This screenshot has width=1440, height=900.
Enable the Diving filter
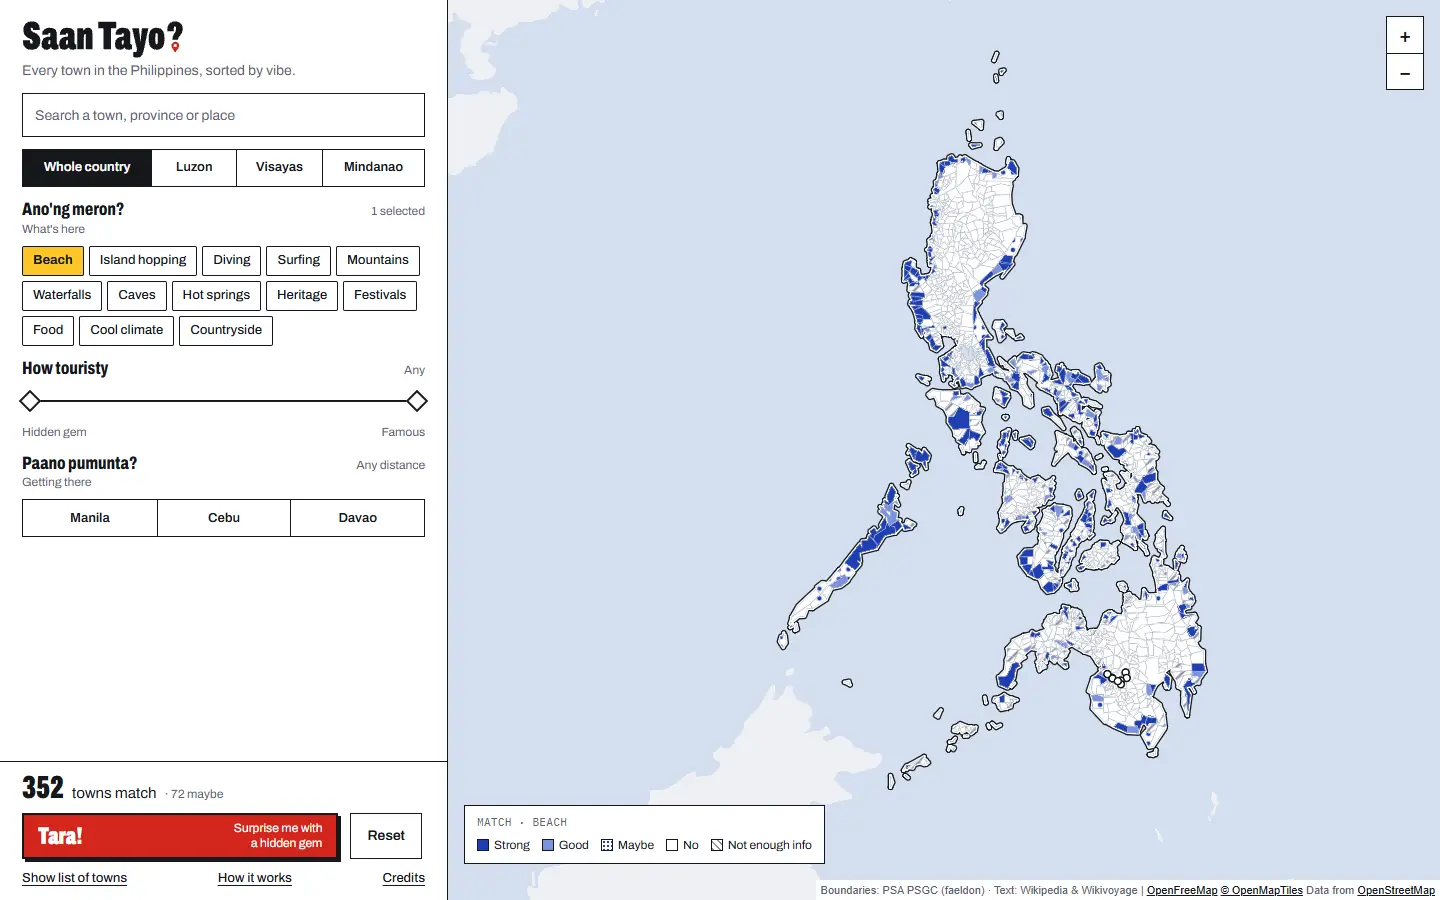tap(232, 261)
